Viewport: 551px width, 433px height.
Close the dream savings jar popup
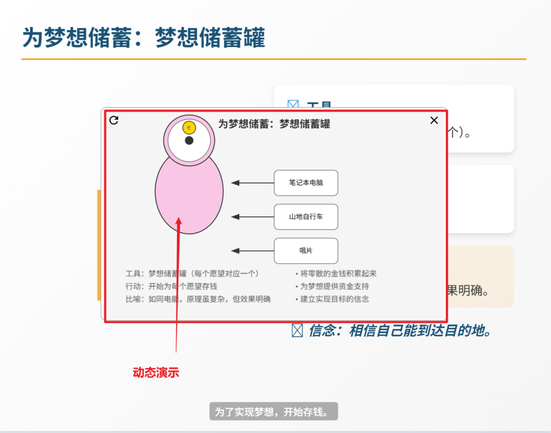434,120
